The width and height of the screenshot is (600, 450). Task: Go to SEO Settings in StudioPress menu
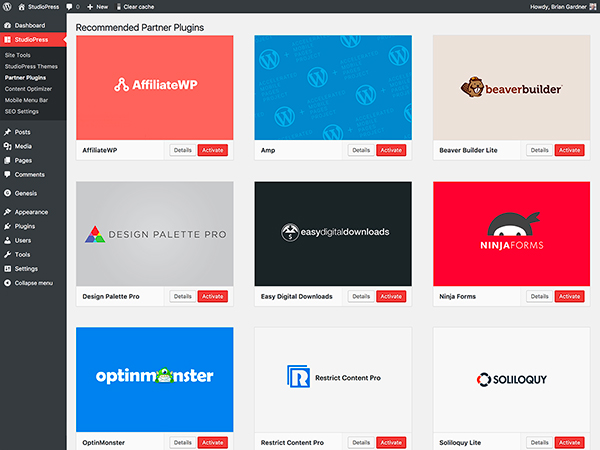pos(24,110)
